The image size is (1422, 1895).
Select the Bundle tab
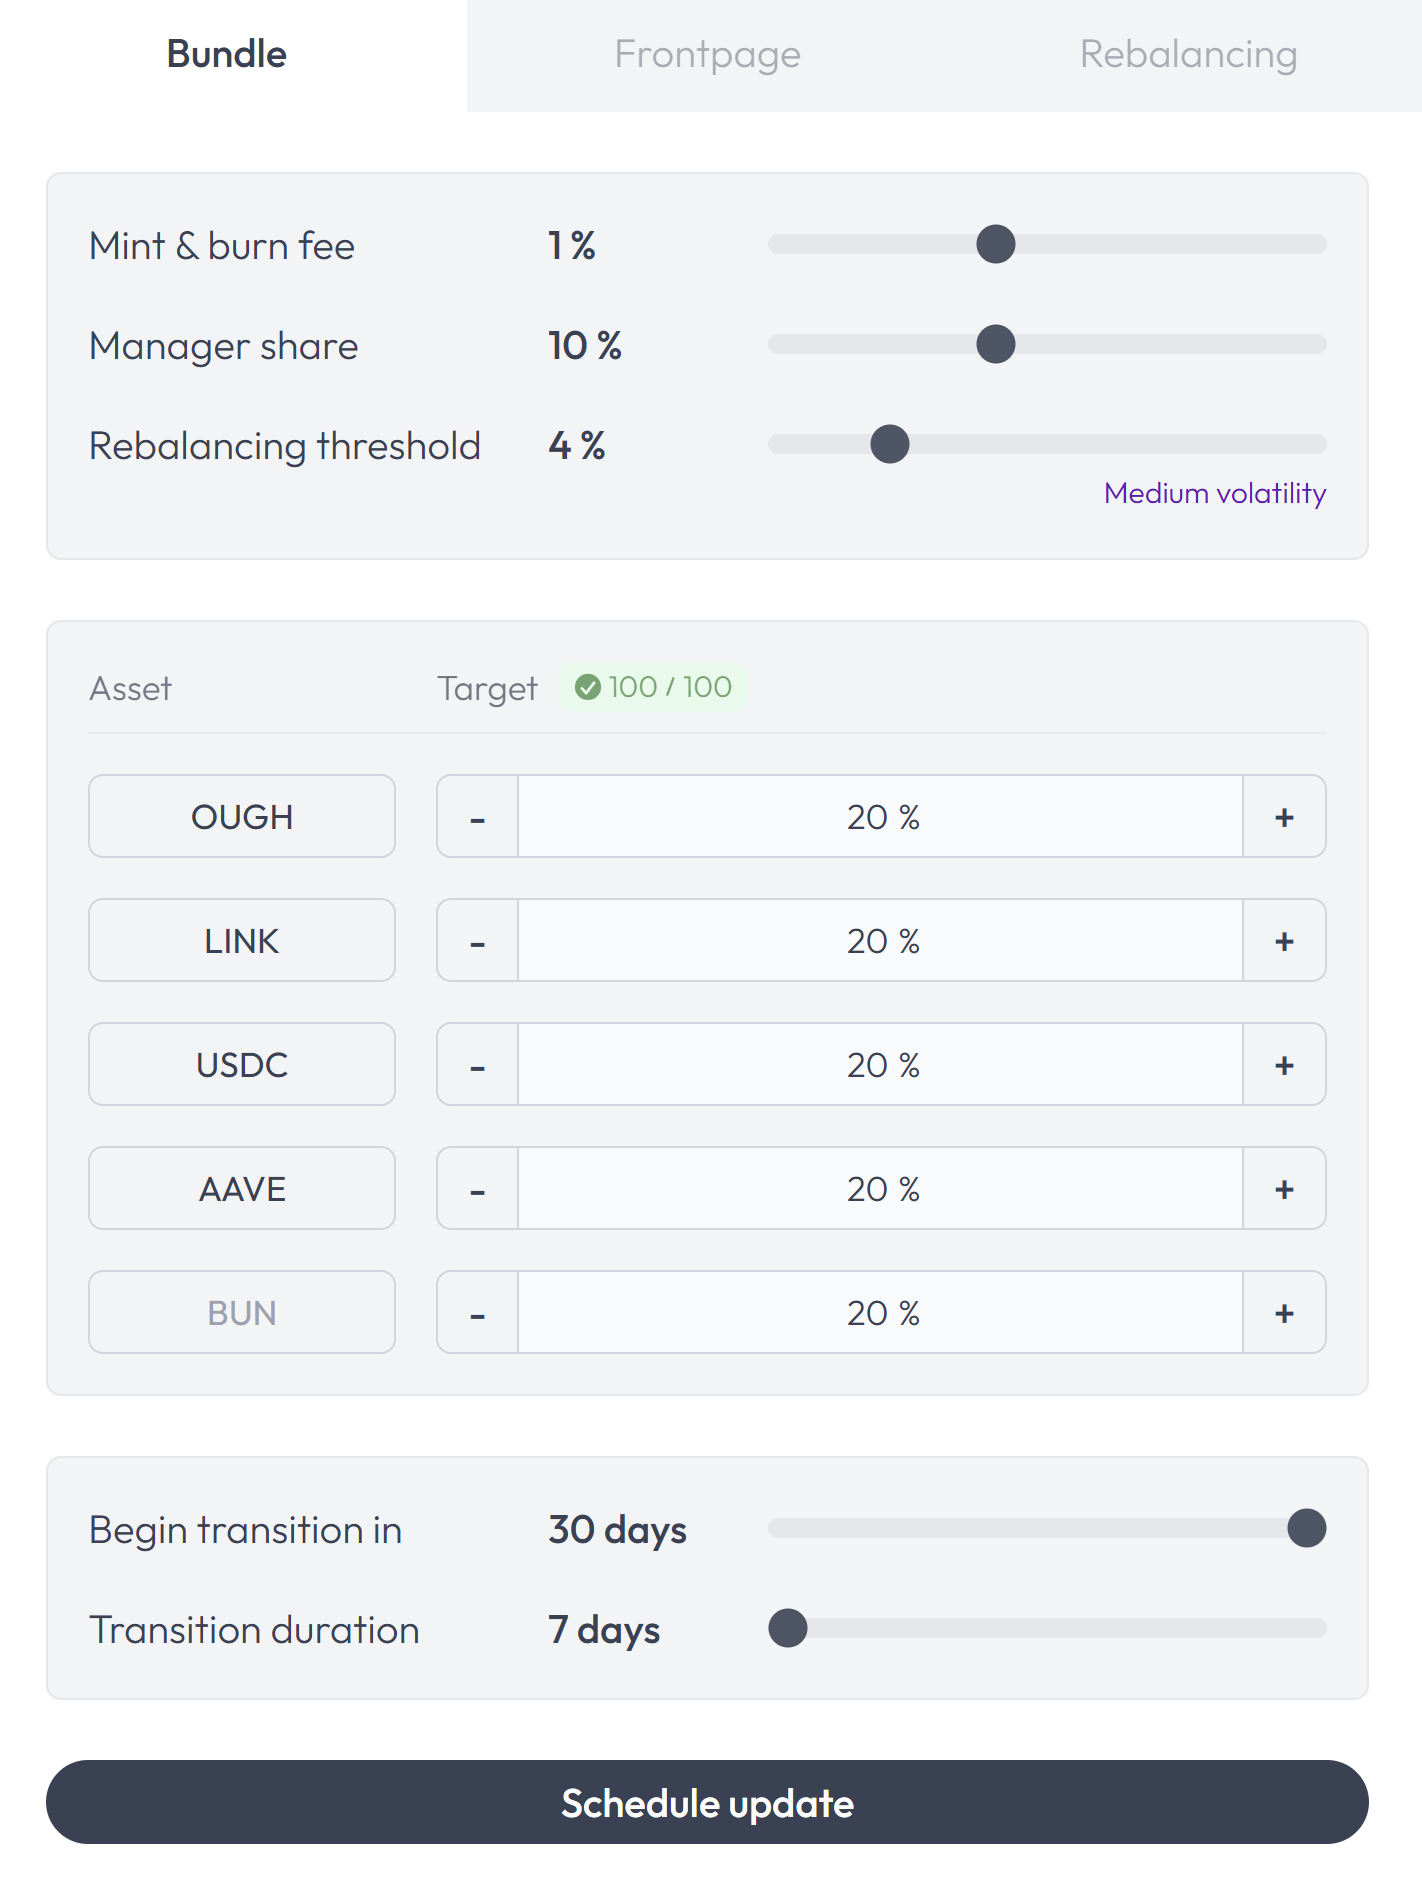click(227, 55)
